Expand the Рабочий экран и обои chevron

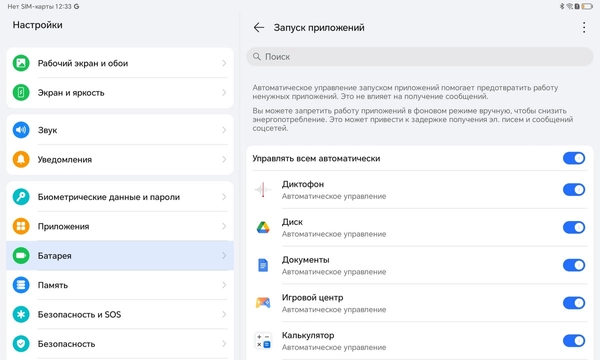click(224, 63)
